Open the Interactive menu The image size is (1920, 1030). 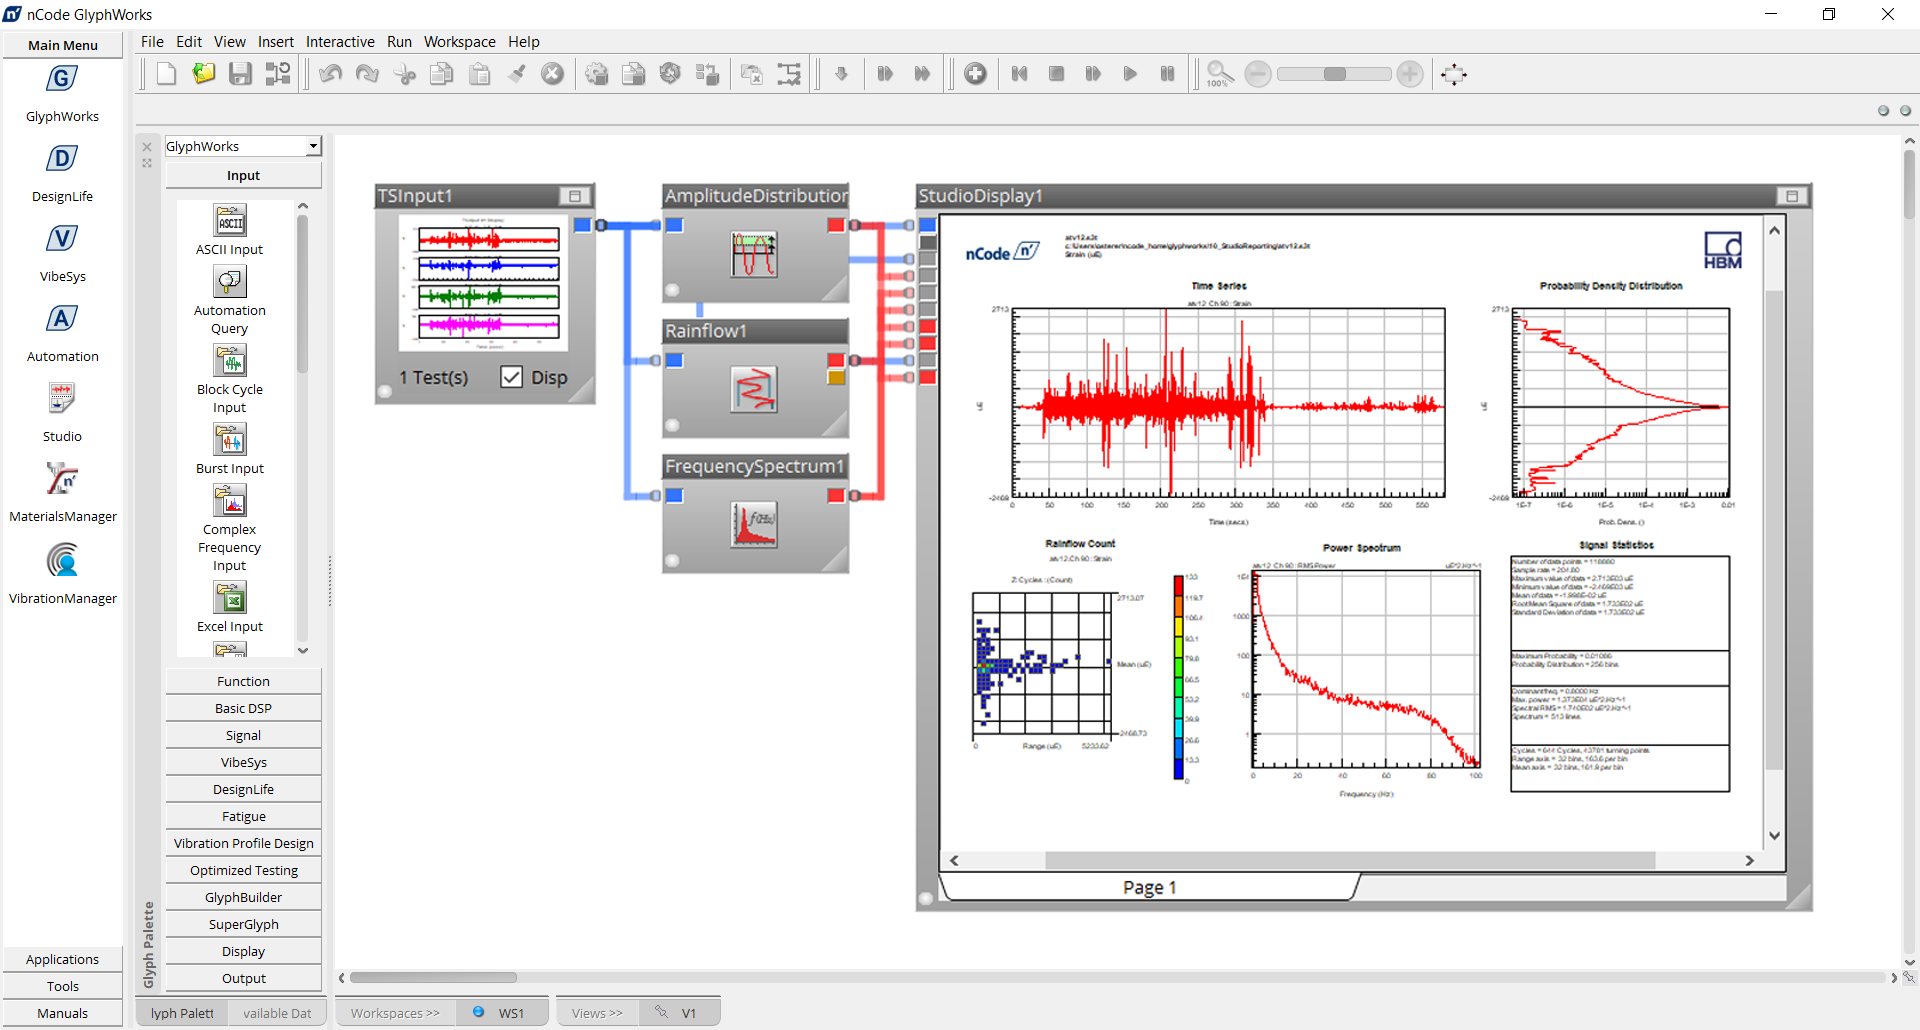pyautogui.click(x=340, y=41)
